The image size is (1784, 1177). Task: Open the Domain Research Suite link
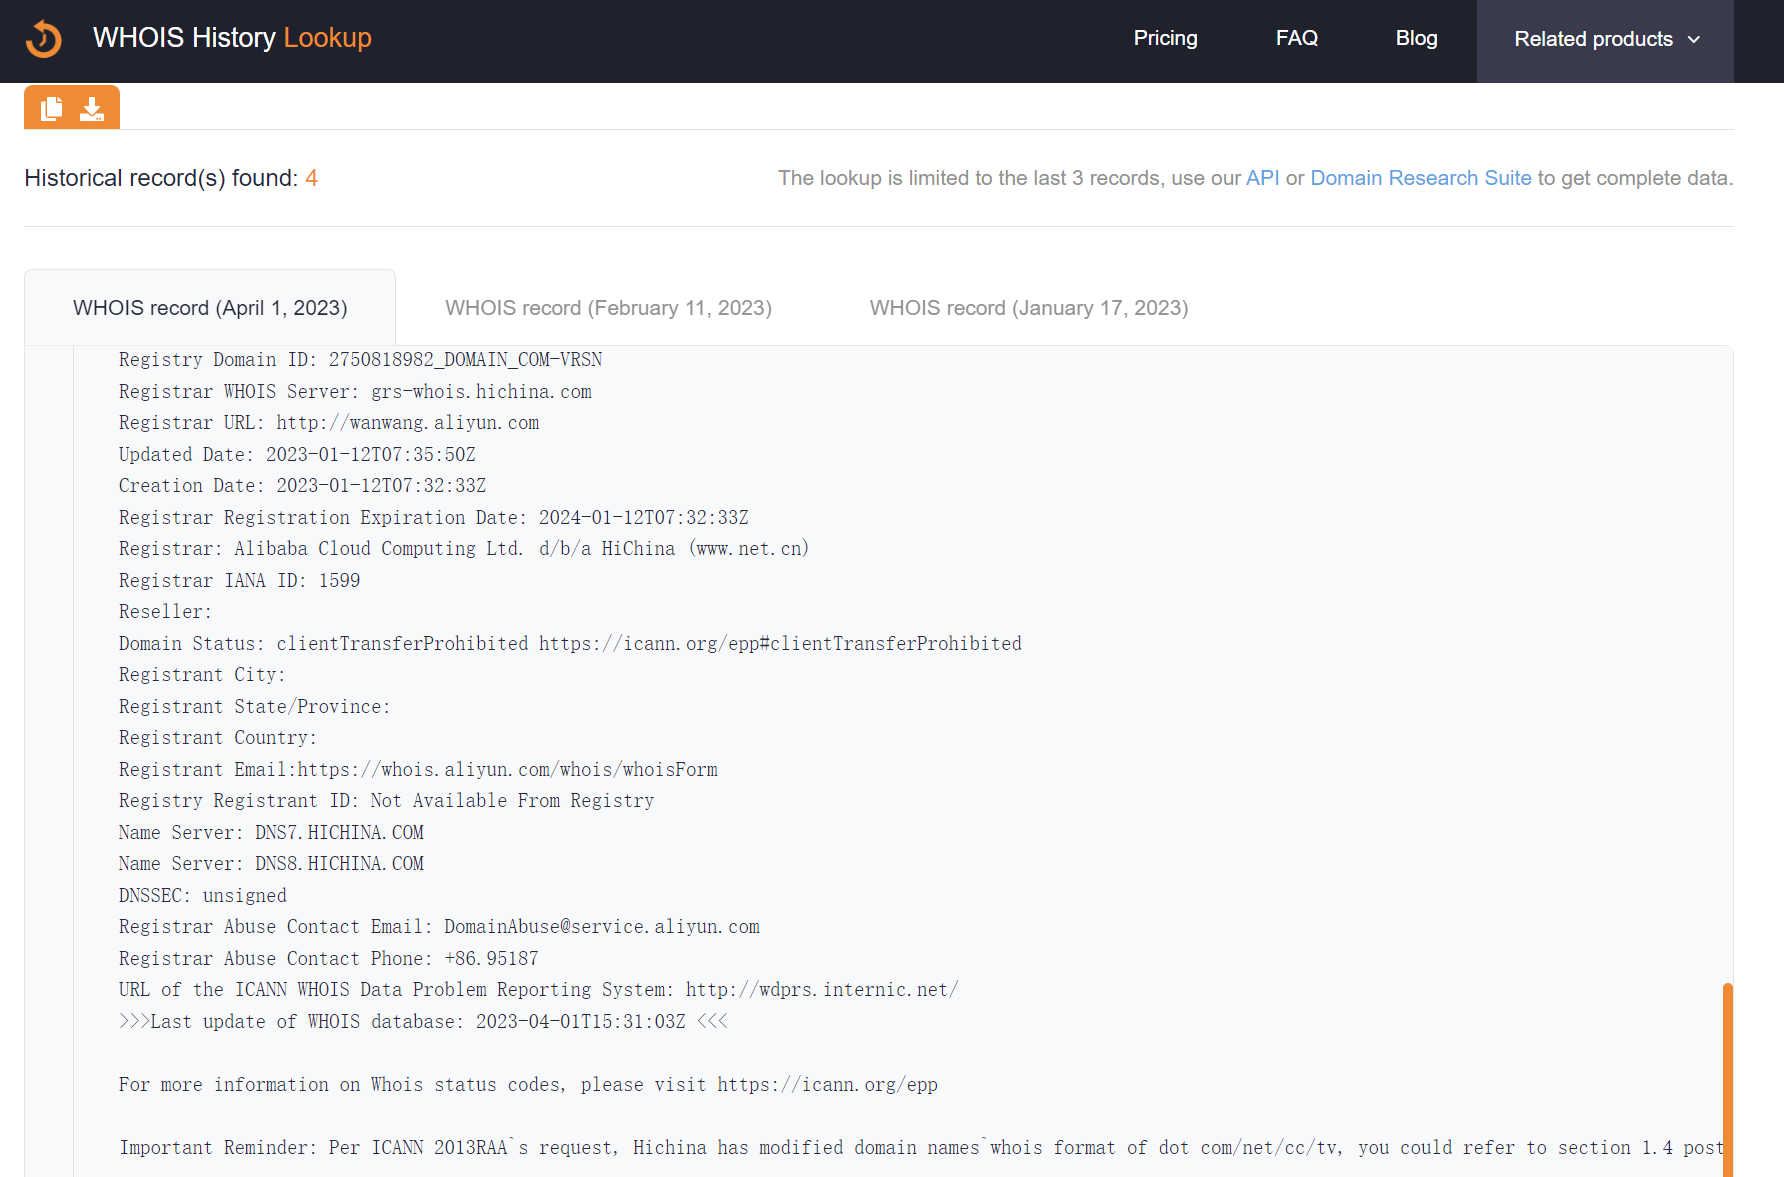click(1420, 178)
